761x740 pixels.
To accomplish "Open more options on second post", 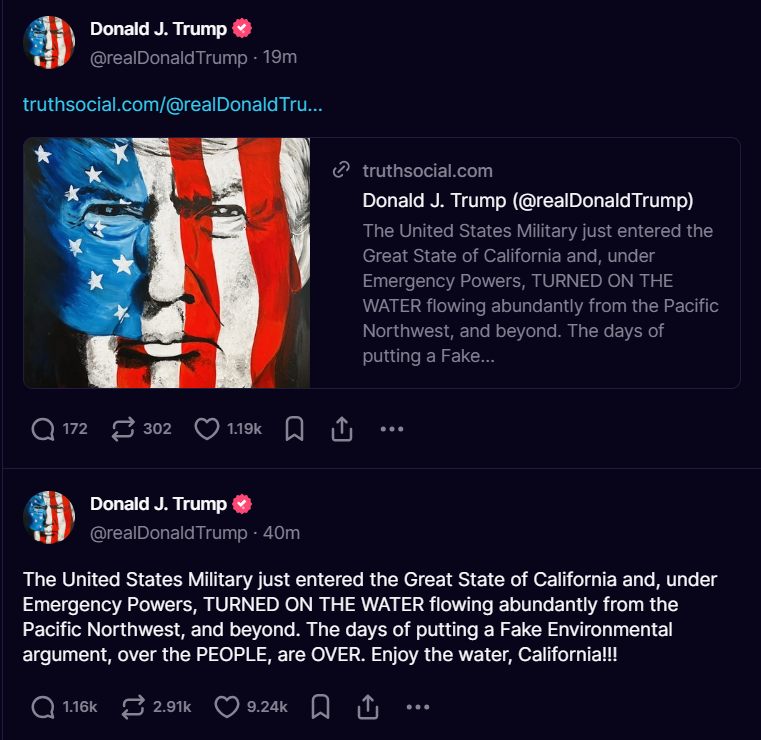I will pos(418,707).
